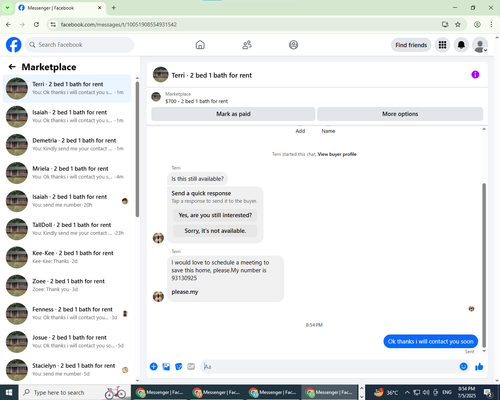Open the Chrome profile icon
Image resolution: width=500 pixels, height=400 pixels.
(x=477, y=24)
